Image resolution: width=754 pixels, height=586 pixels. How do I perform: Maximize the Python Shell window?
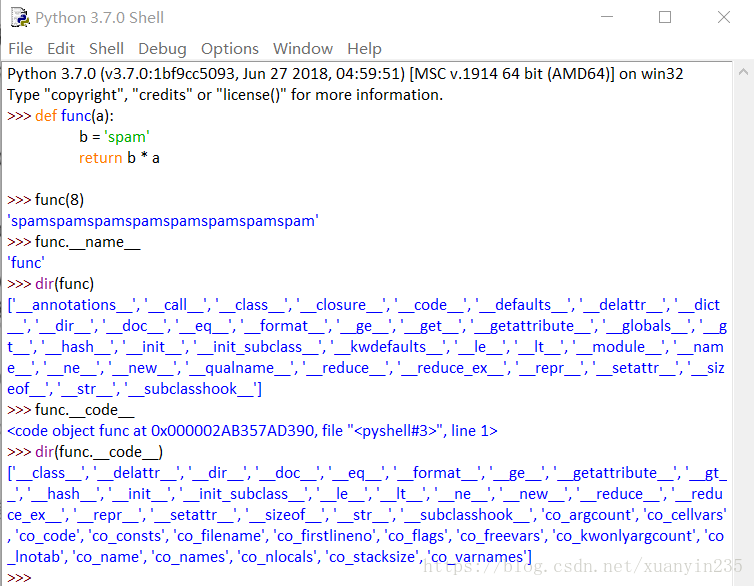pyautogui.click(x=665, y=17)
